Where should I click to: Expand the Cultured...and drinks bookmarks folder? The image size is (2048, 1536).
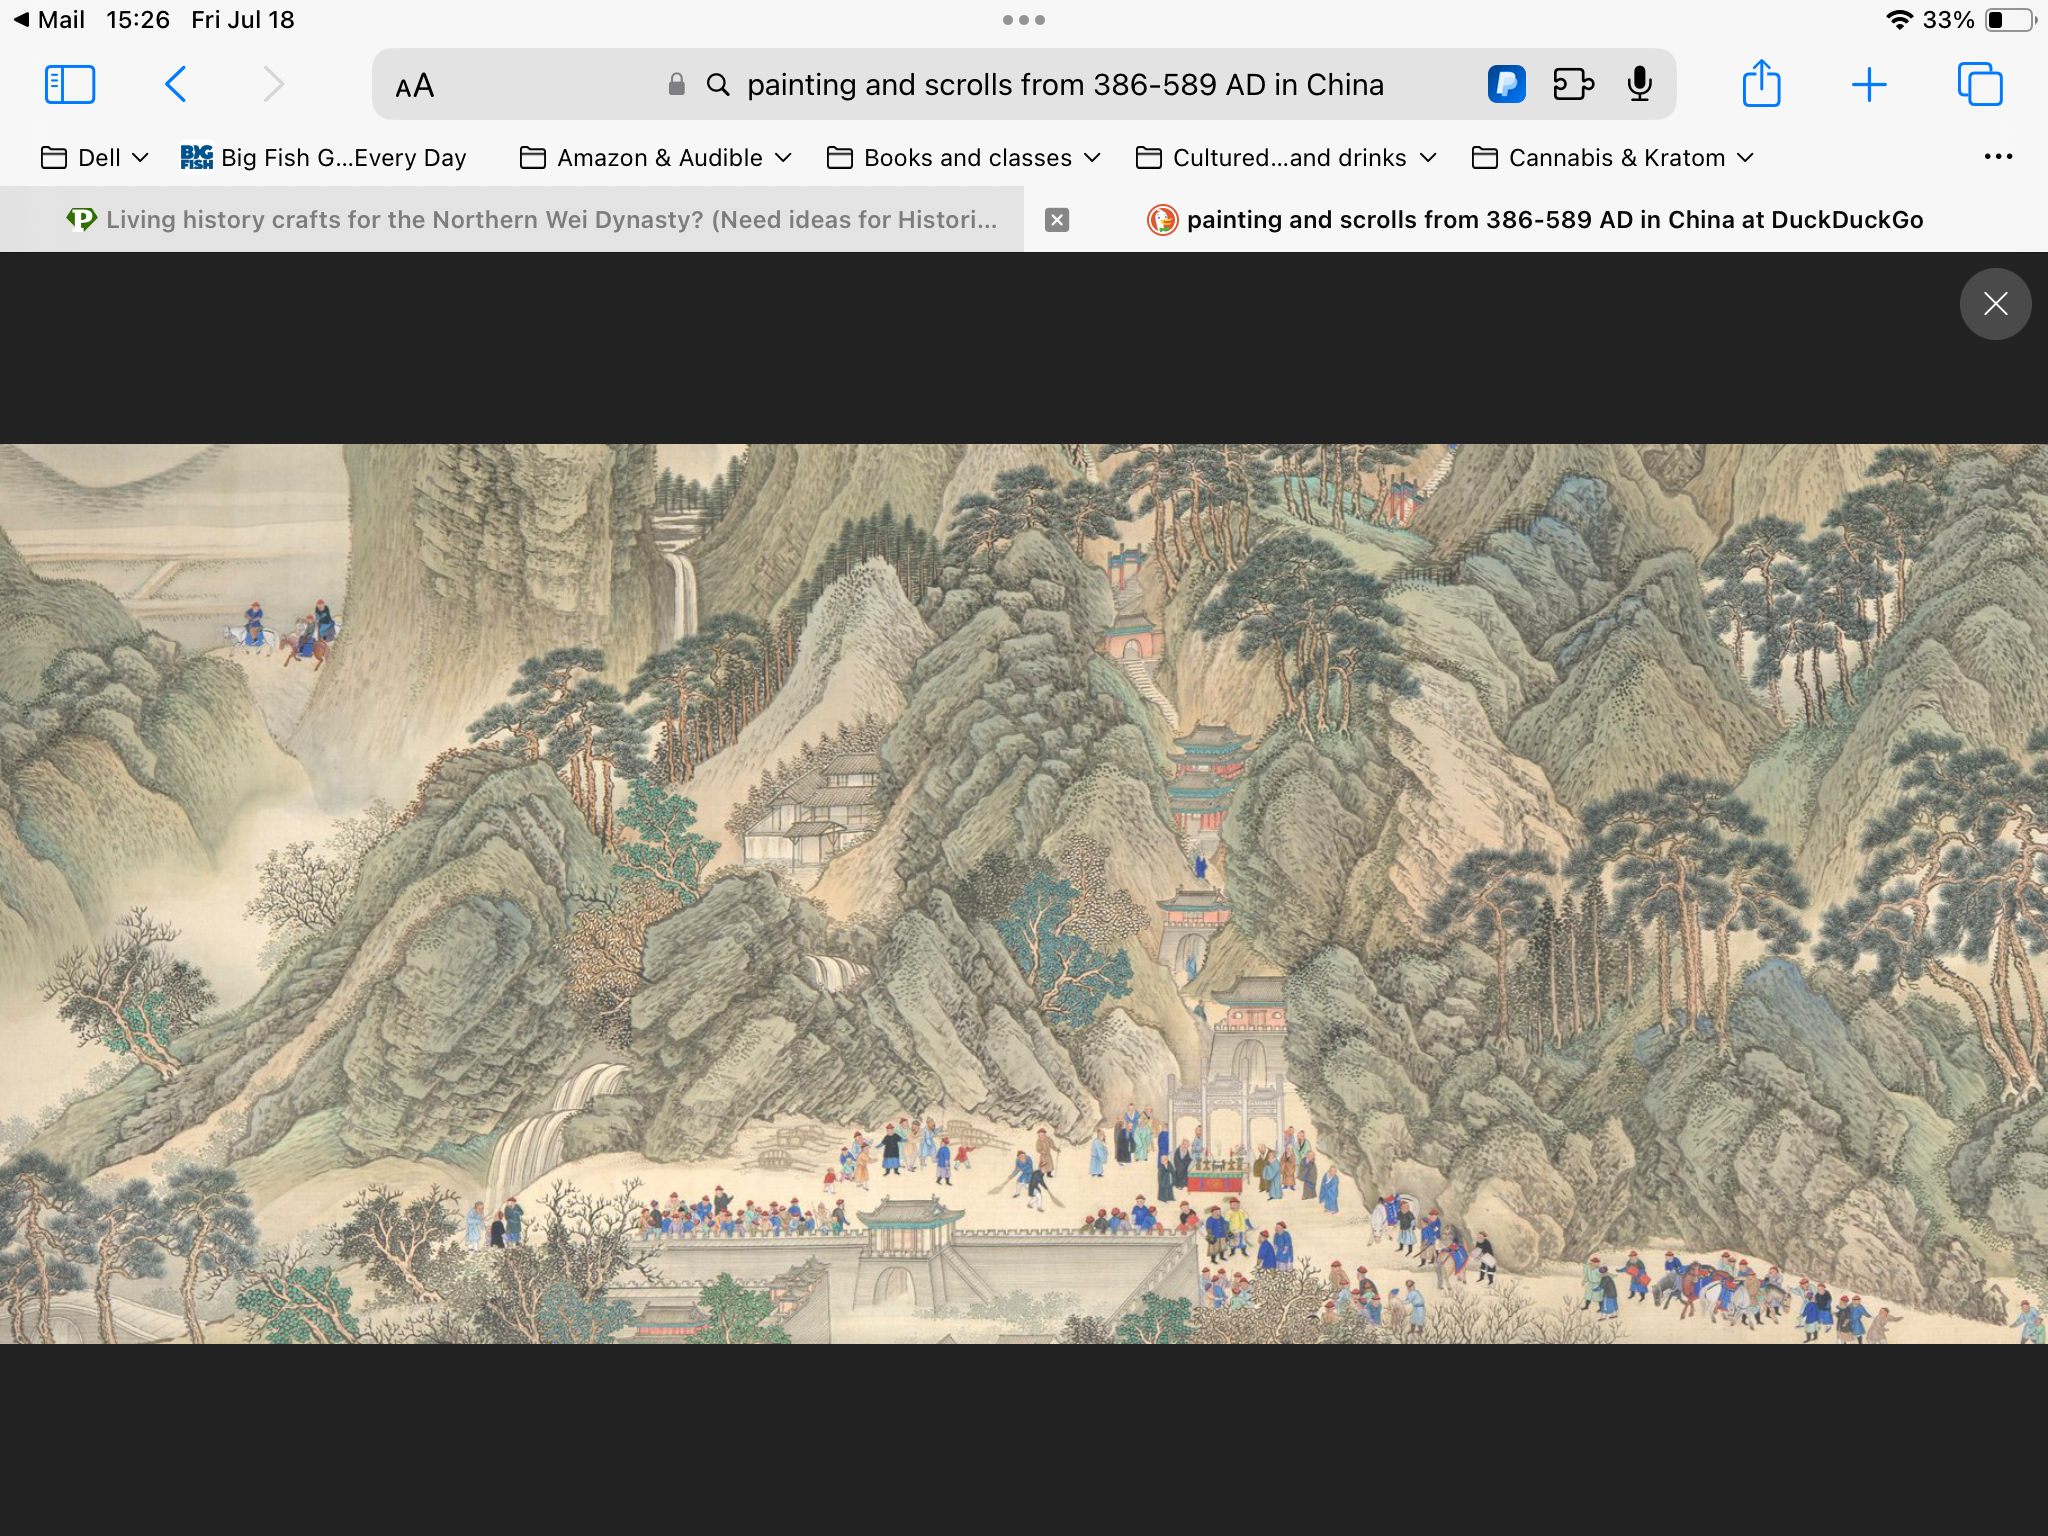(1286, 158)
